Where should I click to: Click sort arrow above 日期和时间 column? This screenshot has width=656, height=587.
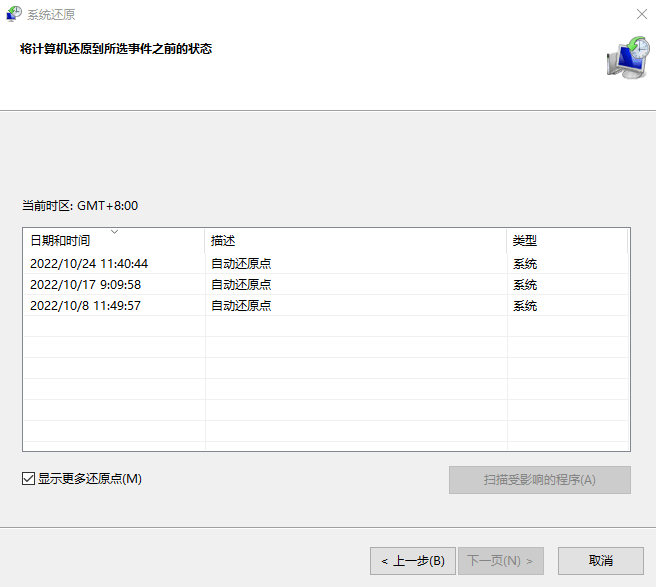pos(114,232)
